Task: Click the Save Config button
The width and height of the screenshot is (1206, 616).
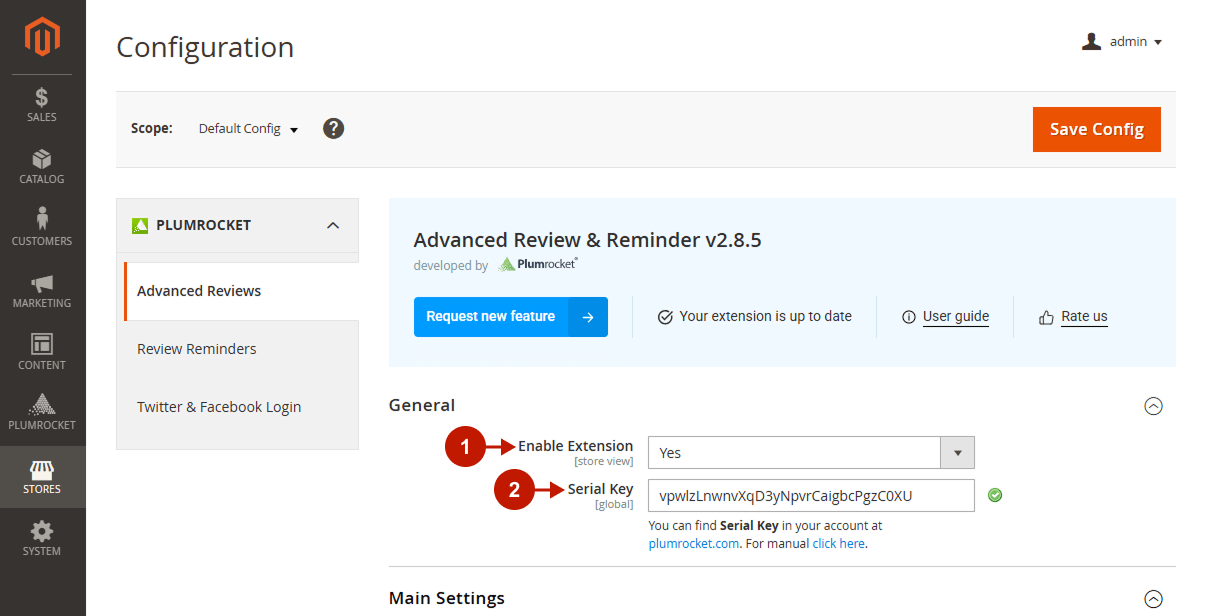Action: pos(1097,129)
